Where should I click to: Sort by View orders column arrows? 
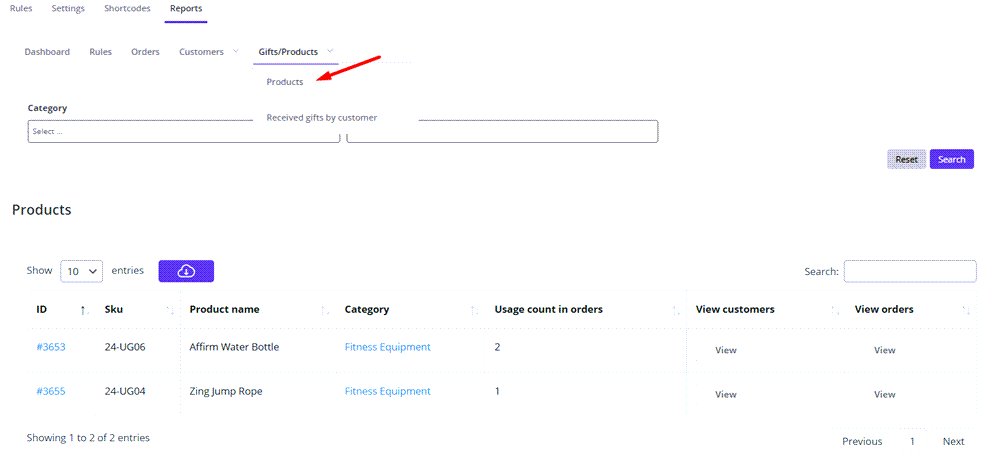966,310
